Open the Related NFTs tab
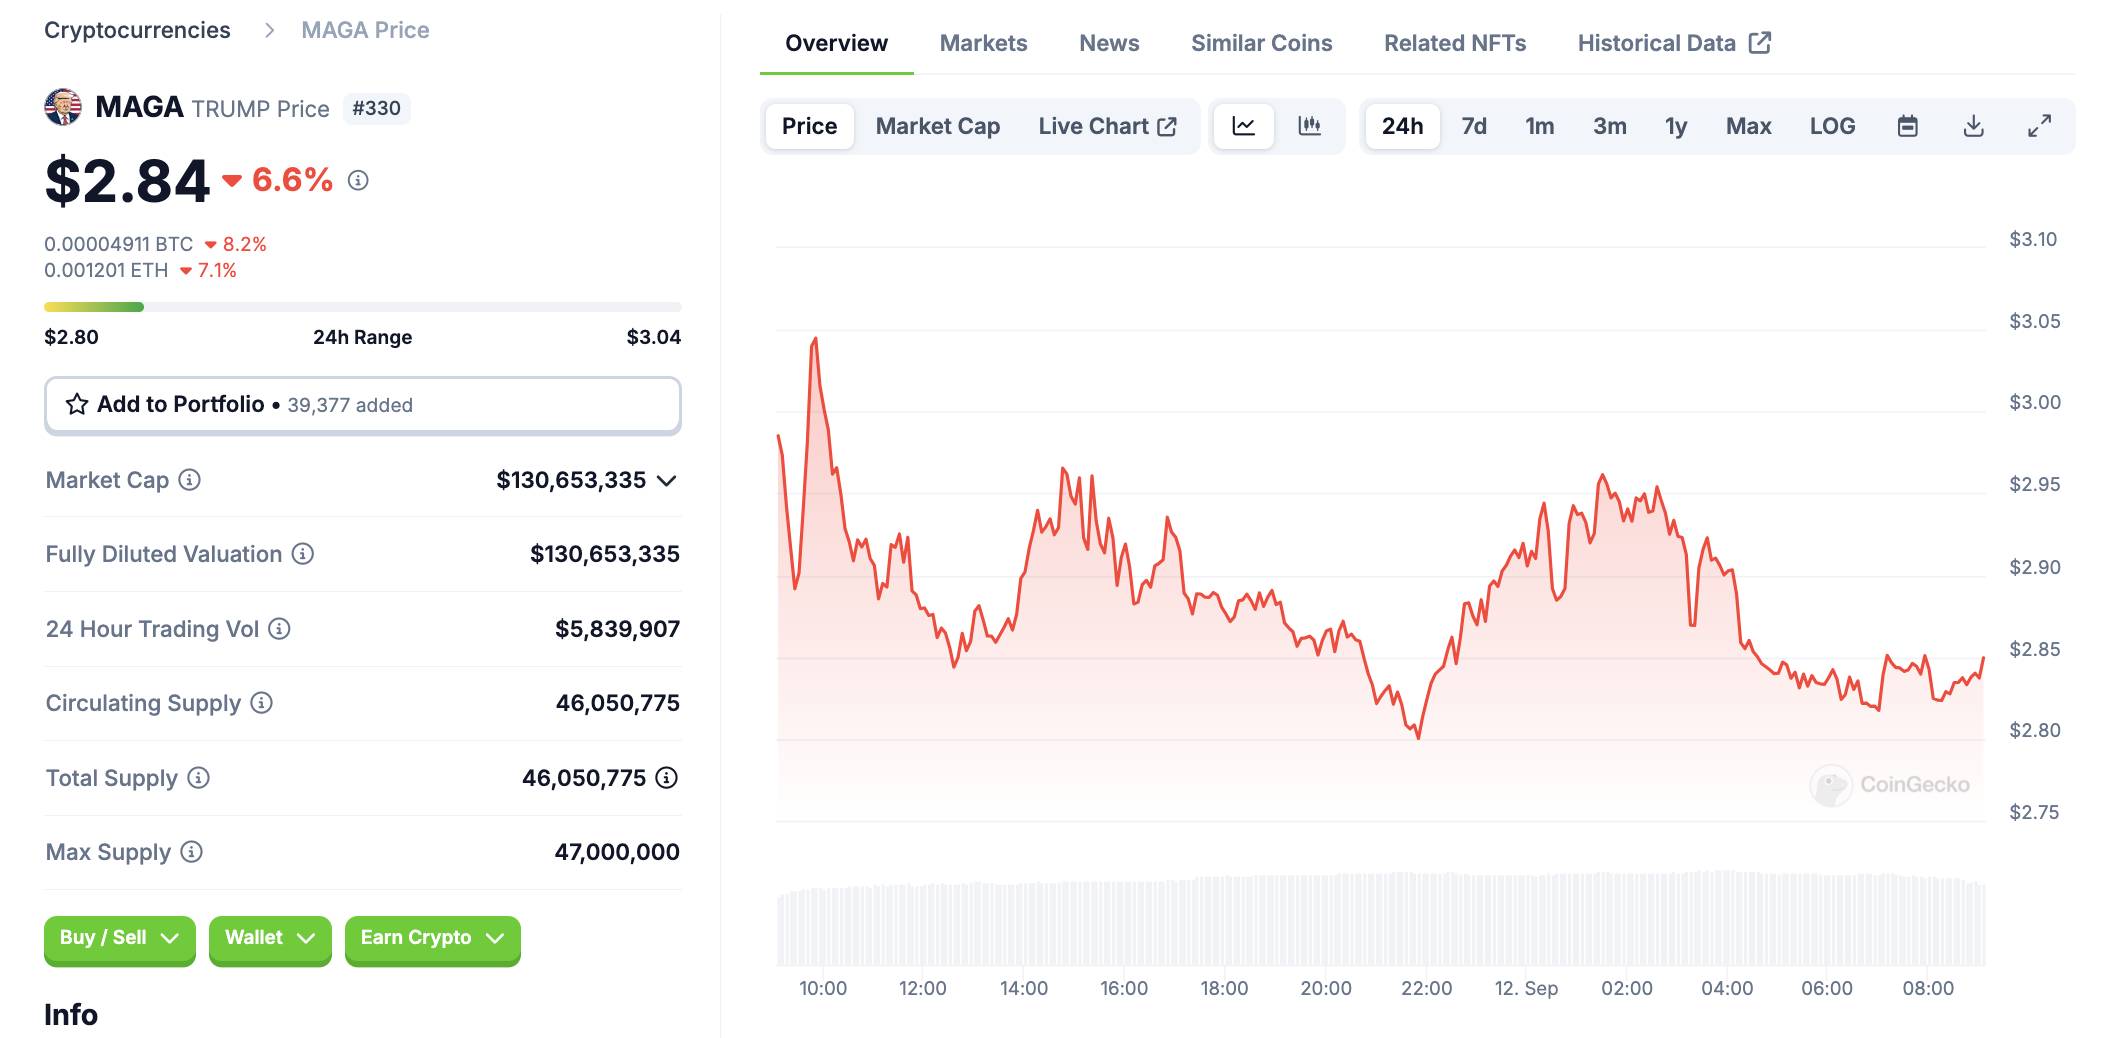The width and height of the screenshot is (2116, 1038). (1455, 43)
